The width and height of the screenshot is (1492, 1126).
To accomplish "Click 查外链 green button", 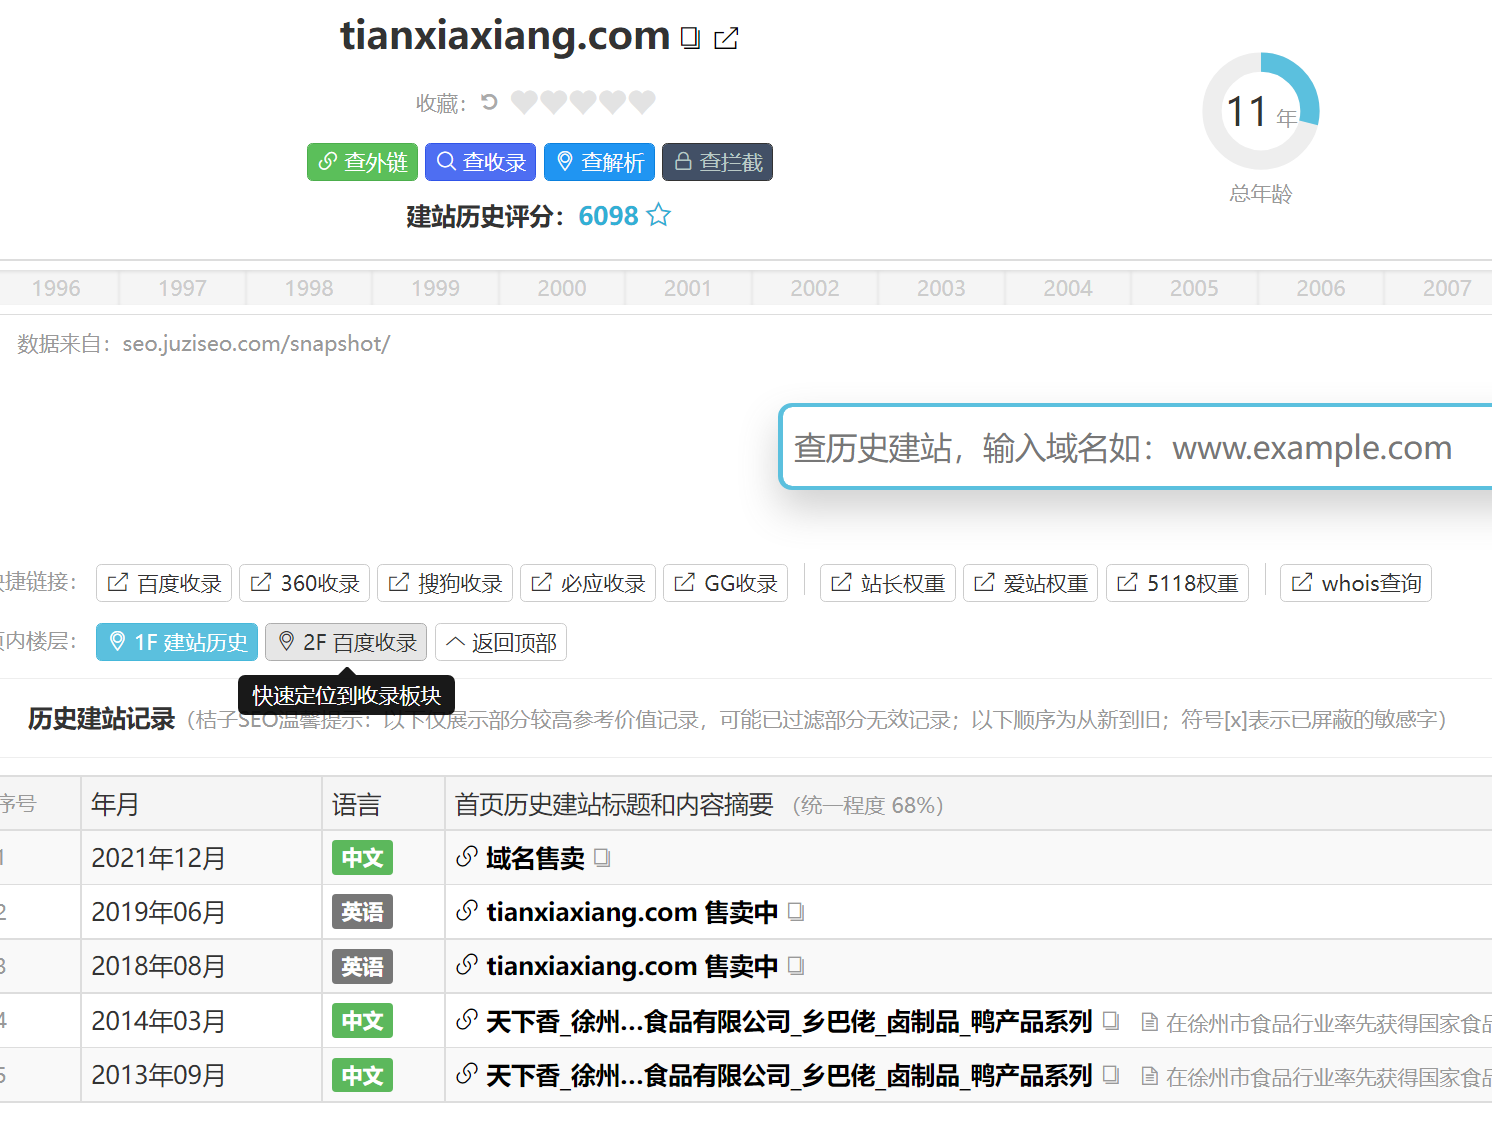I will (362, 162).
